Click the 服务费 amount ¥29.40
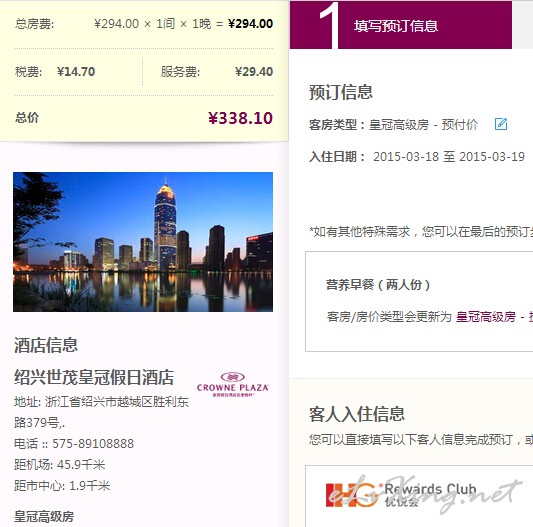Viewport: 533px width, 527px height. (254, 72)
